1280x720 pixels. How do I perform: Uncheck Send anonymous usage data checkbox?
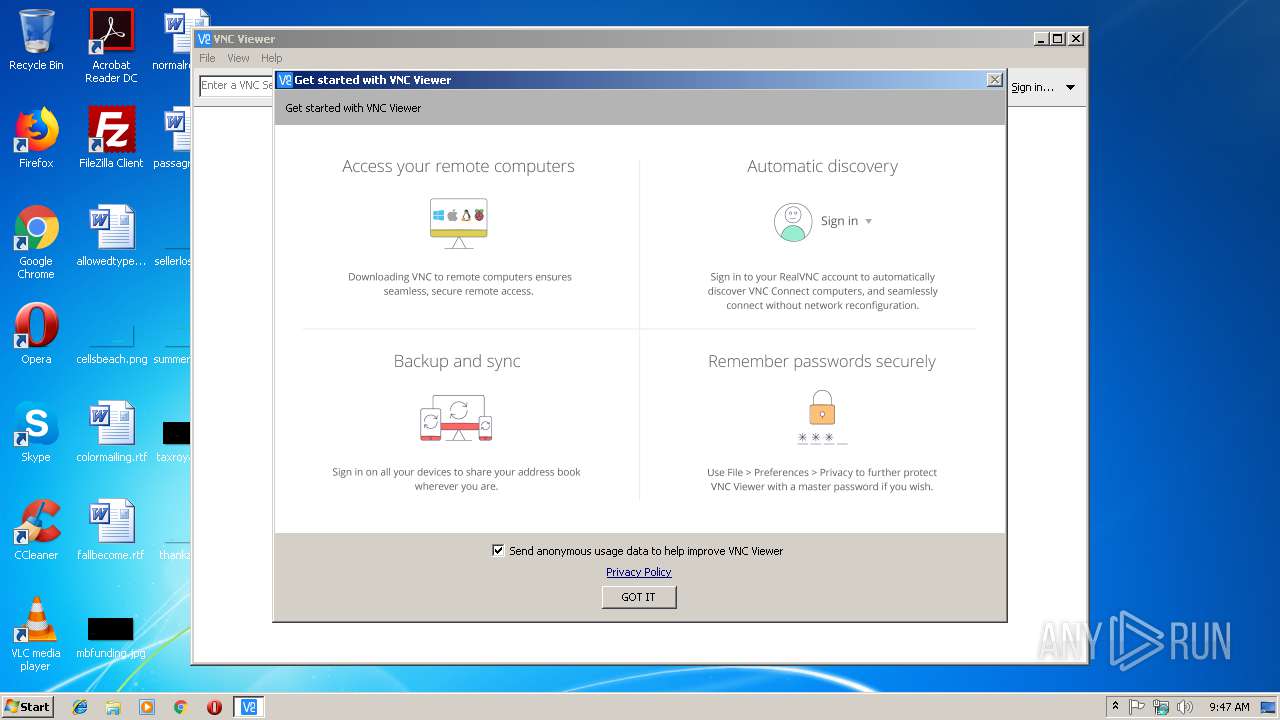coord(498,550)
